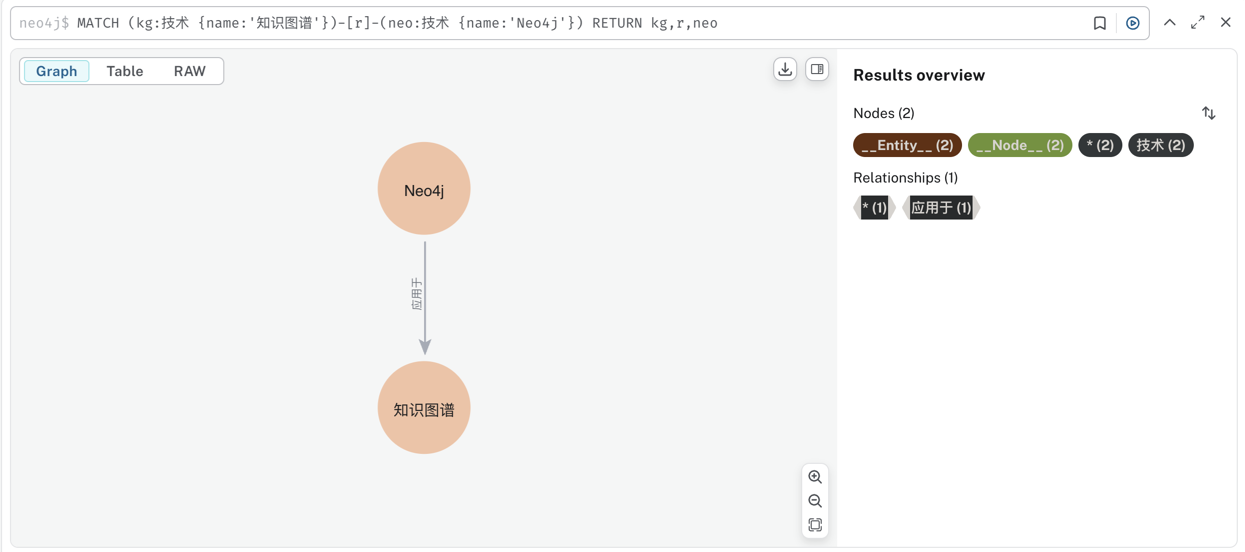
Task: Switch to the RAW view tab
Action: pos(189,71)
